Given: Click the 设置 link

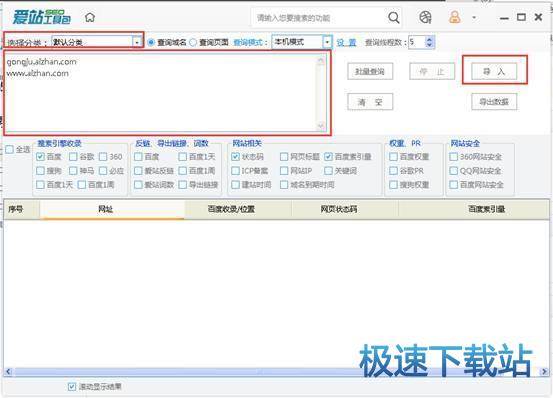Looking at the screenshot, I should coord(346,43).
